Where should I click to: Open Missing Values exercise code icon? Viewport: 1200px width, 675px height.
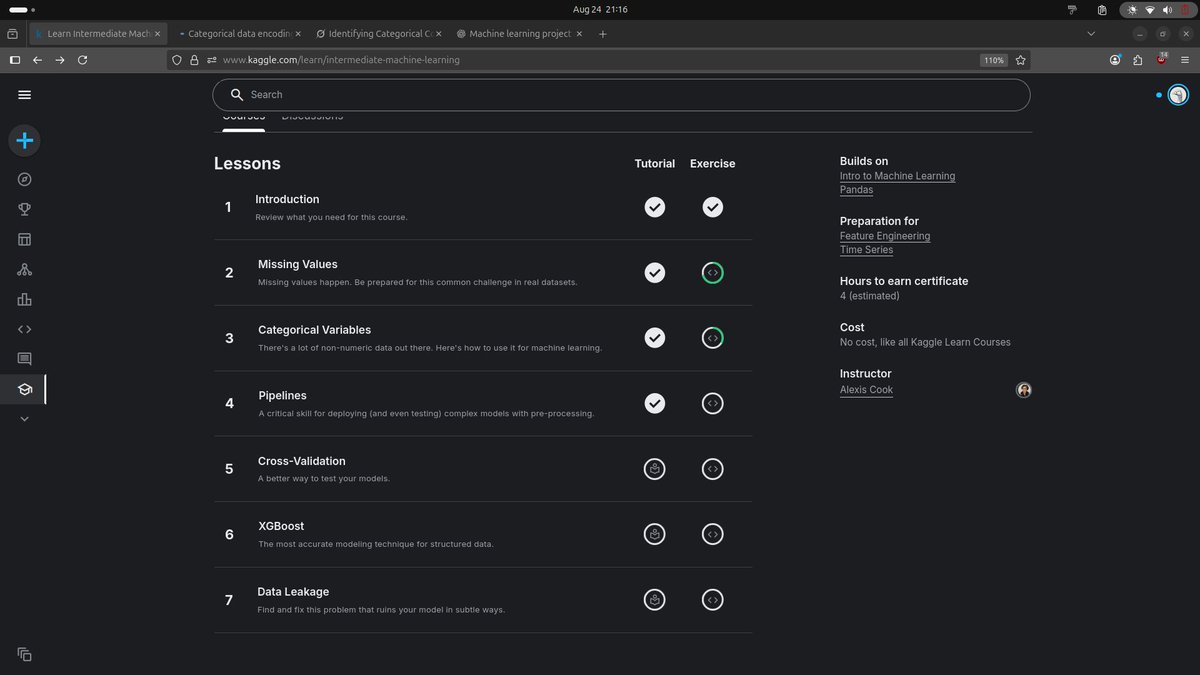click(x=712, y=272)
